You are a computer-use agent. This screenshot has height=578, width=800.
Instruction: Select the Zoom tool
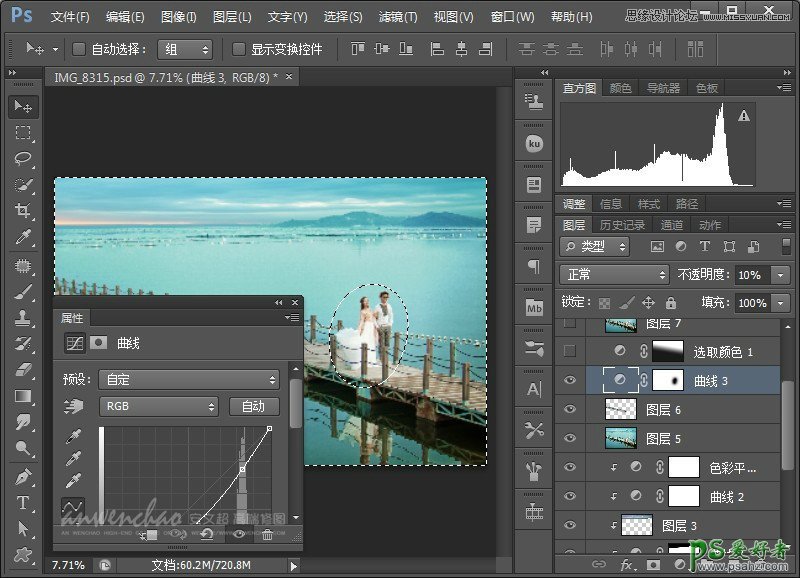(23, 449)
